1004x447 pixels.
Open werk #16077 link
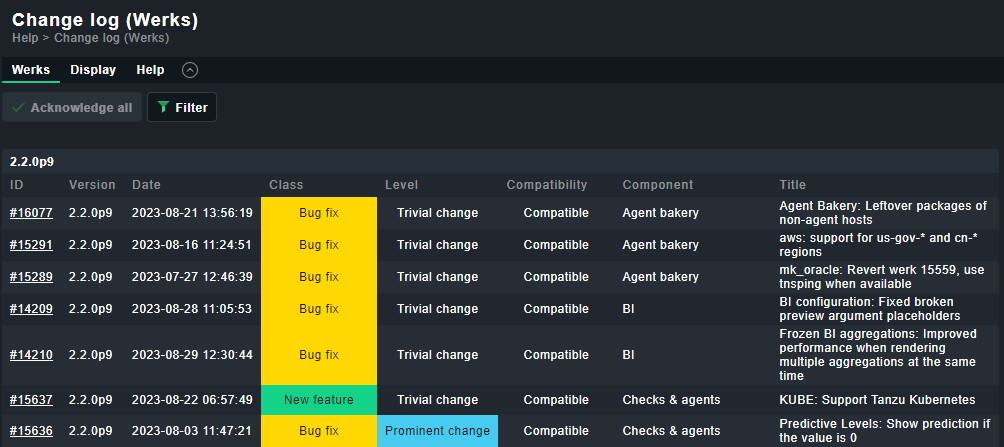pyautogui.click(x=31, y=213)
